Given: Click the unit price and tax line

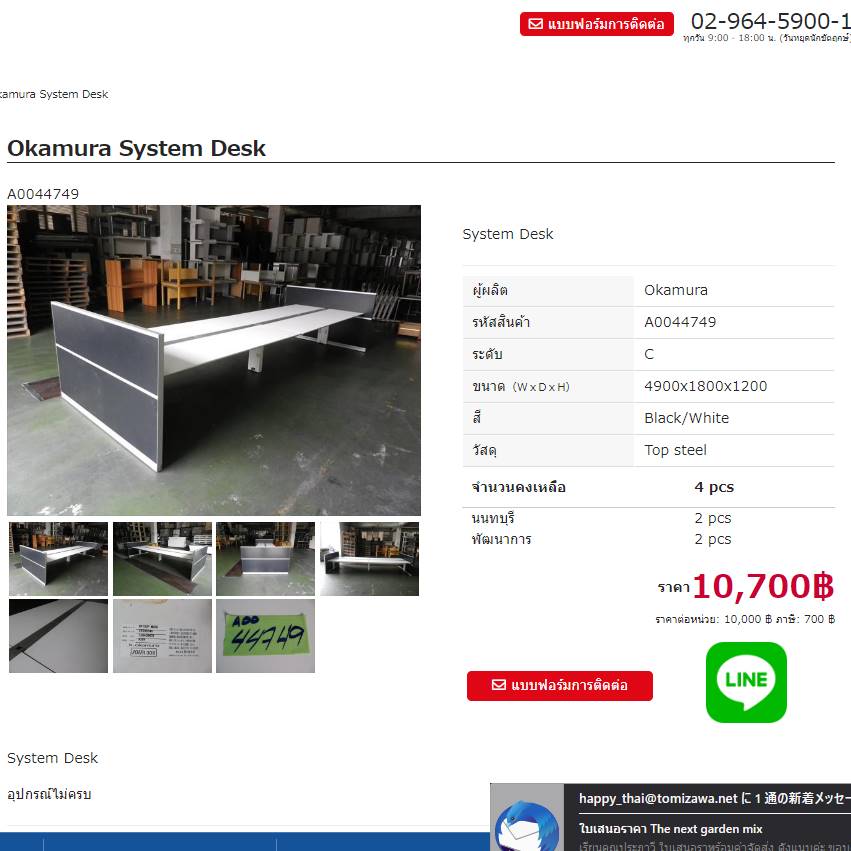Looking at the screenshot, I should point(745,619).
